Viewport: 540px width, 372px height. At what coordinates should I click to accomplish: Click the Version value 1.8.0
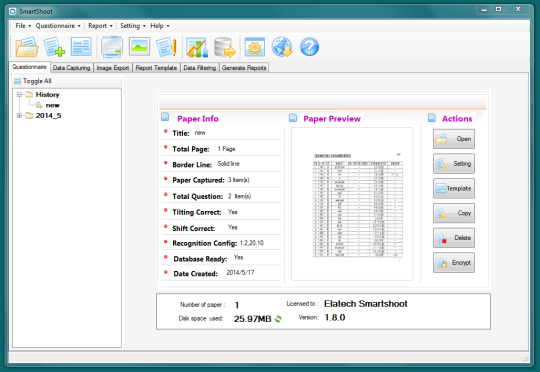click(335, 317)
